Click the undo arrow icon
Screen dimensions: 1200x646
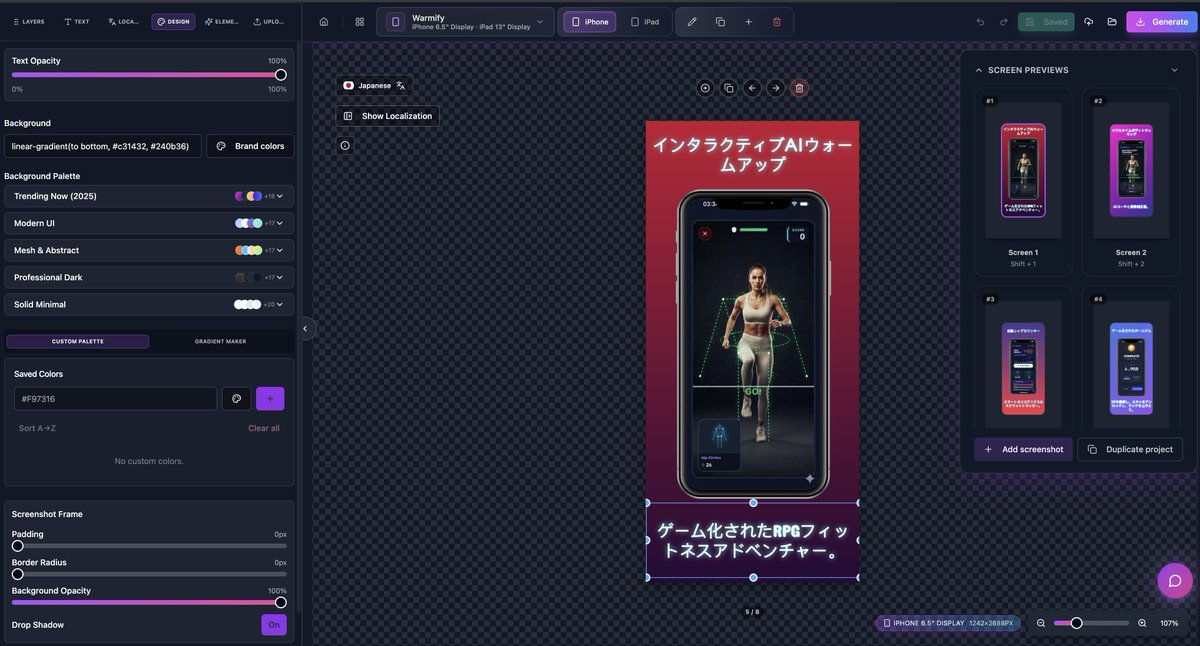pyautogui.click(x=980, y=22)
